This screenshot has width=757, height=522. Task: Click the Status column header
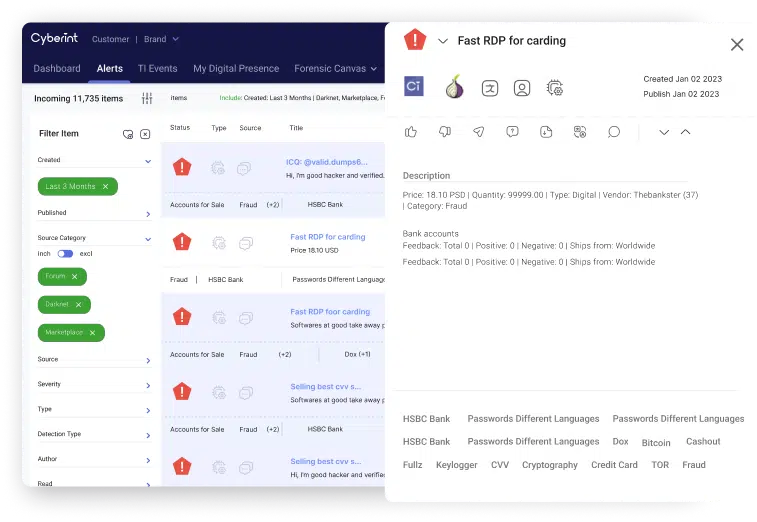coord(180,127)
